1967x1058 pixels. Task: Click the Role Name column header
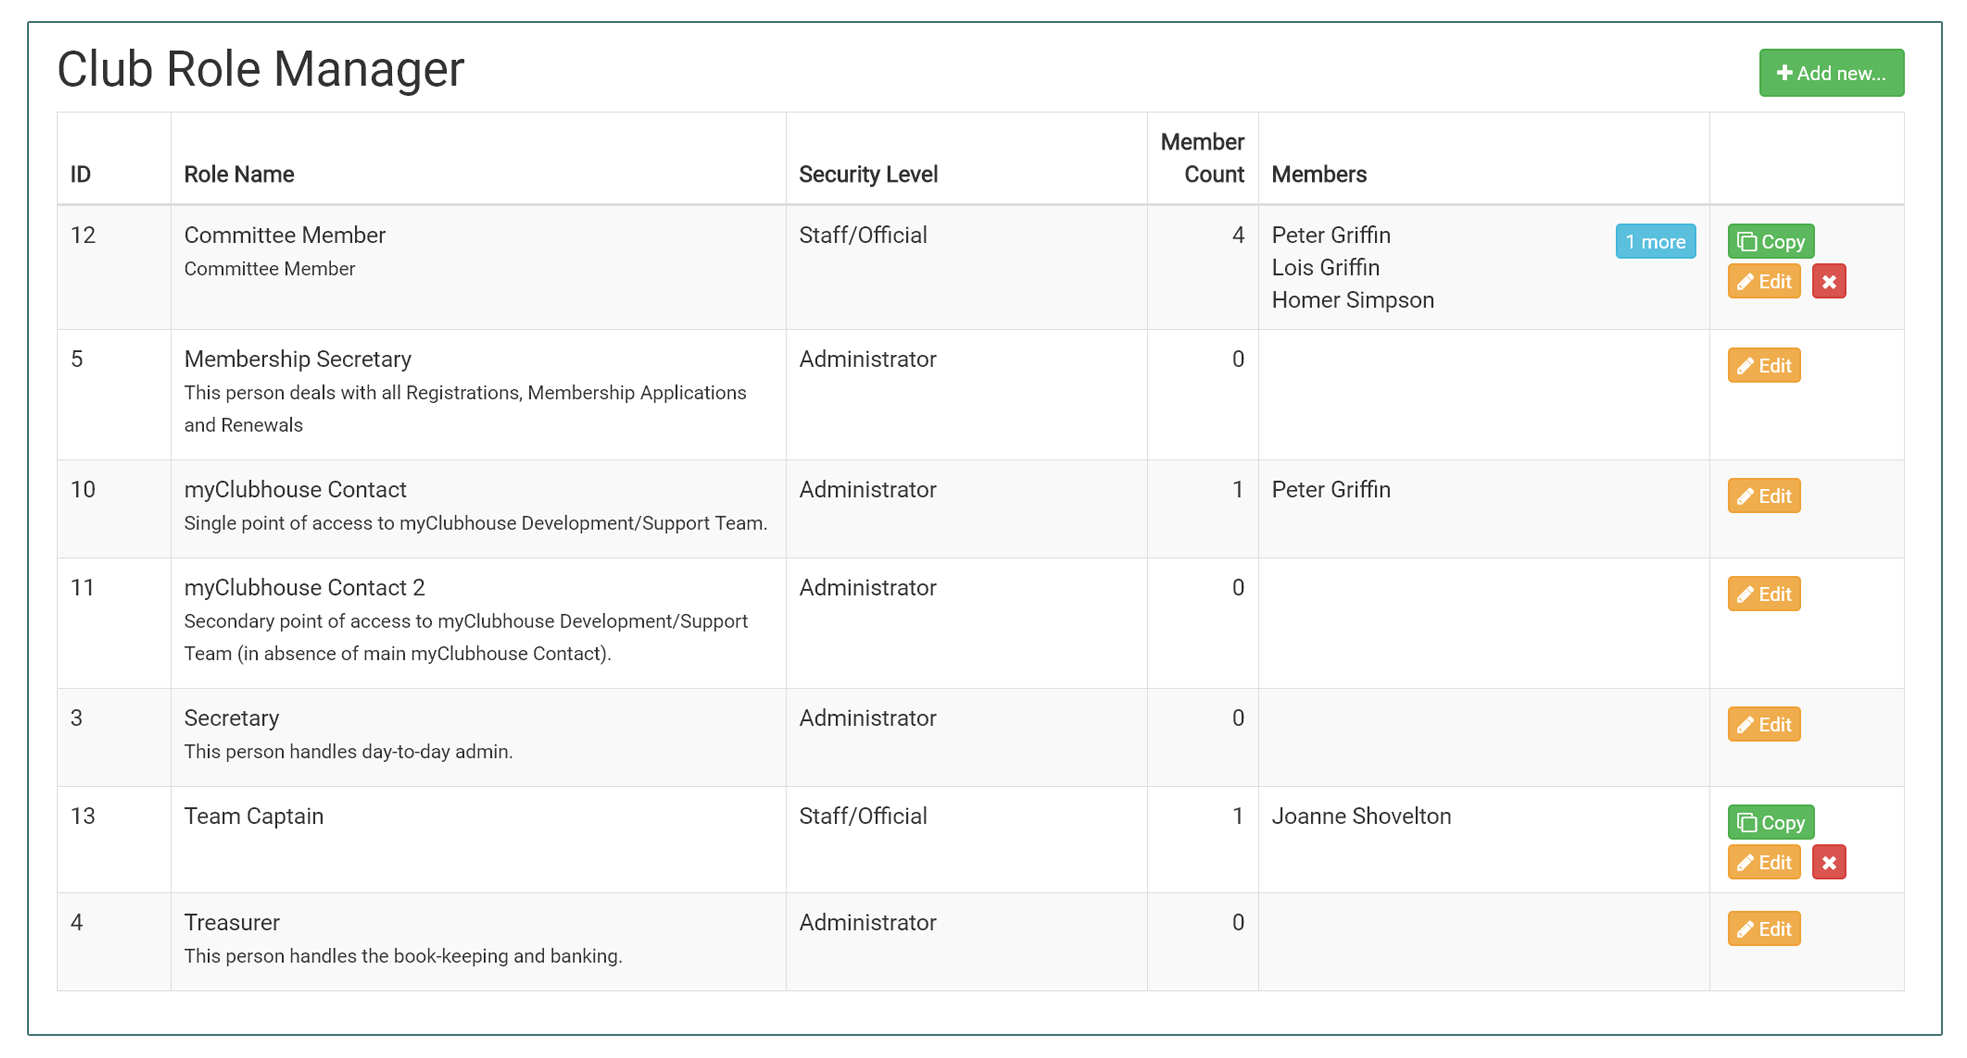[x=239, y=174]
